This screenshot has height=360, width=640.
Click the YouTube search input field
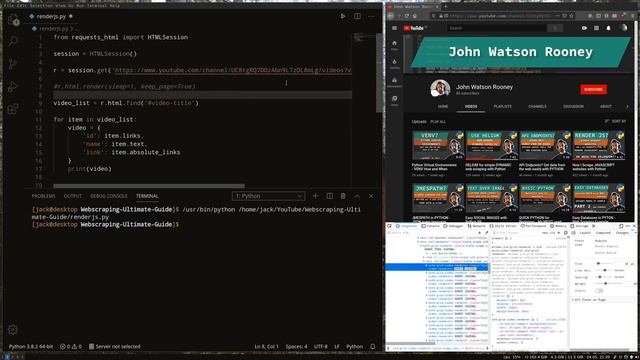coord(496,28)
